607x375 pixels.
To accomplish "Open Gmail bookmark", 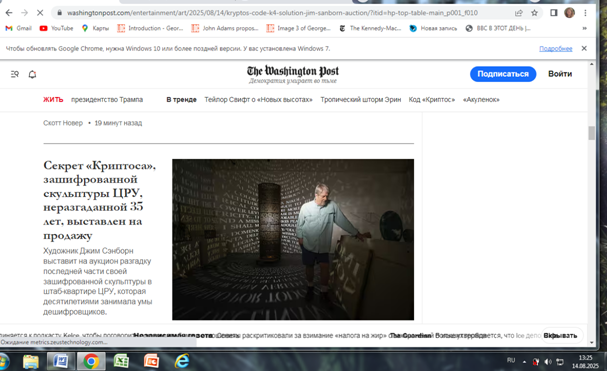I will [x=19, y=28].
